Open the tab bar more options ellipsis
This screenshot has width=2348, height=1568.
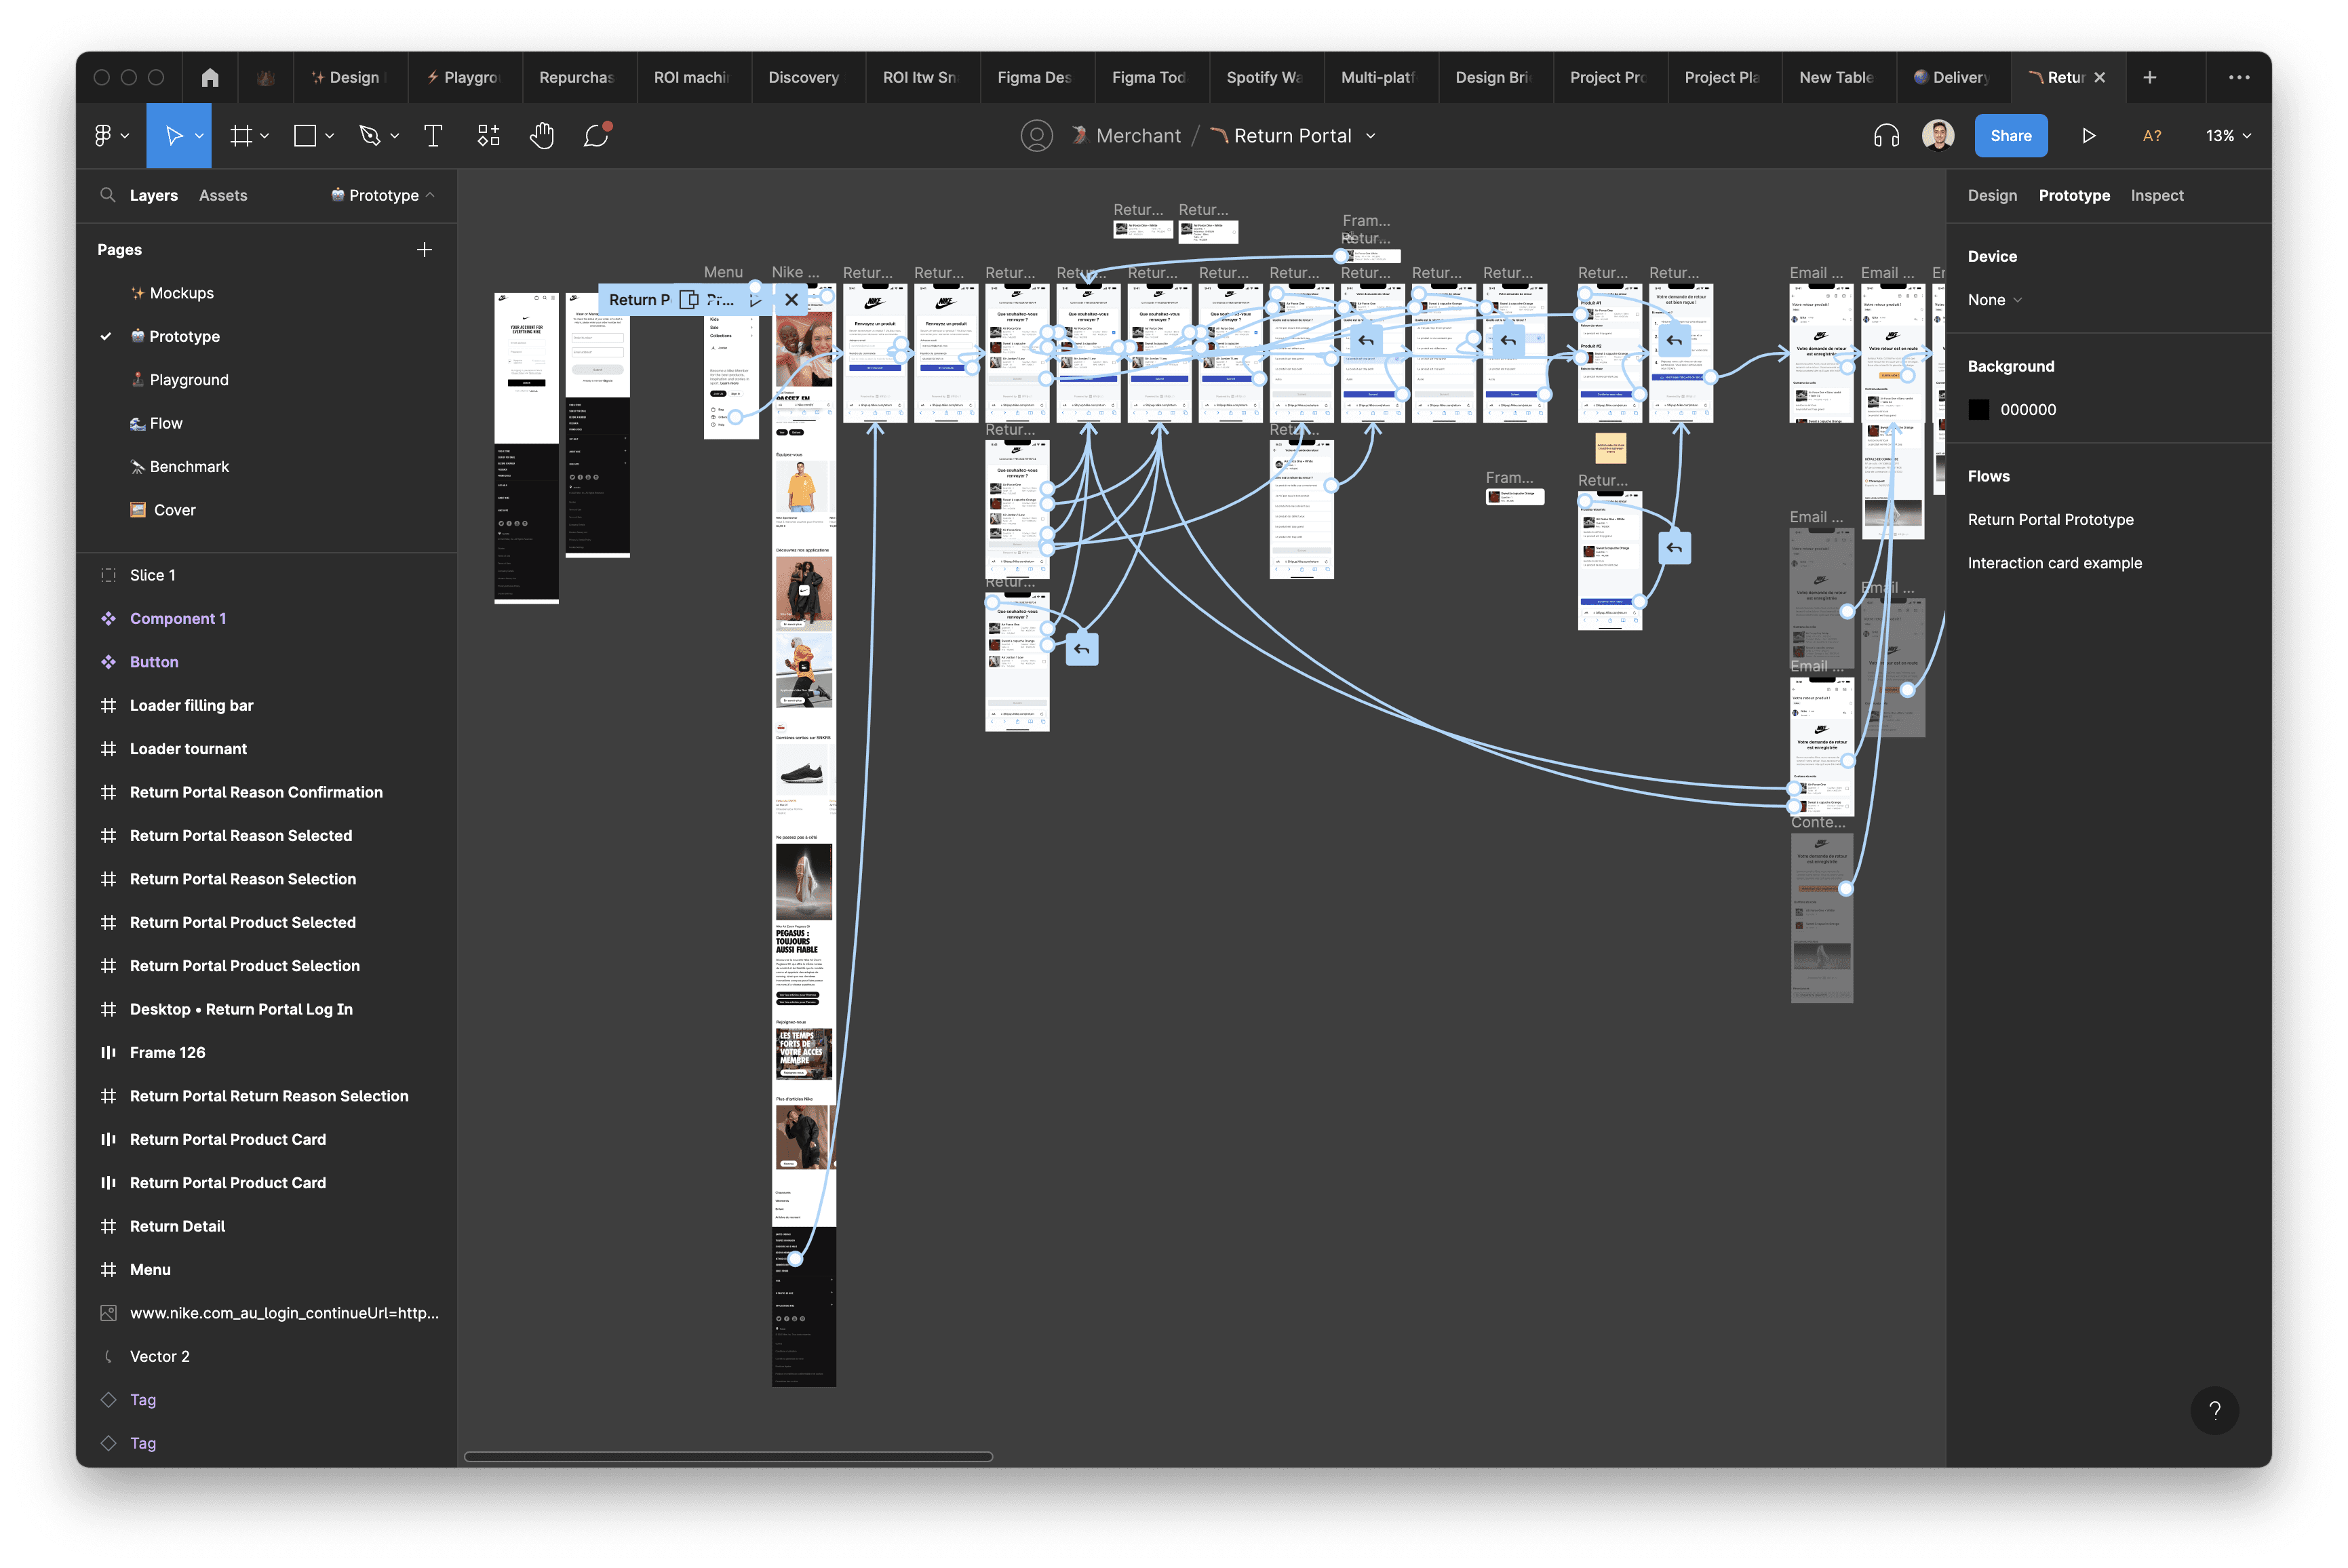(2239, 77)
